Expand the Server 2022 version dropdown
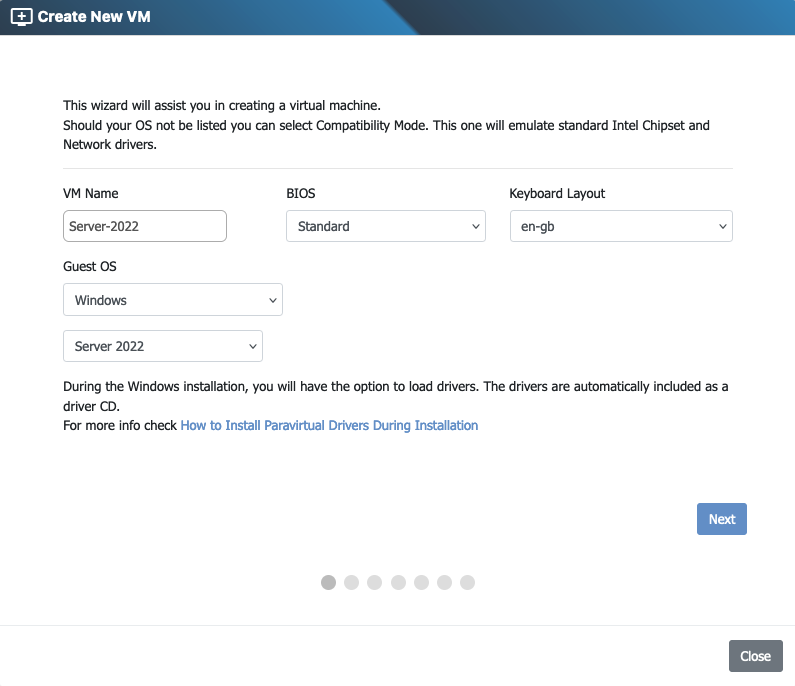The width and height of the screenshot is (795, 686). coord(162,346)
